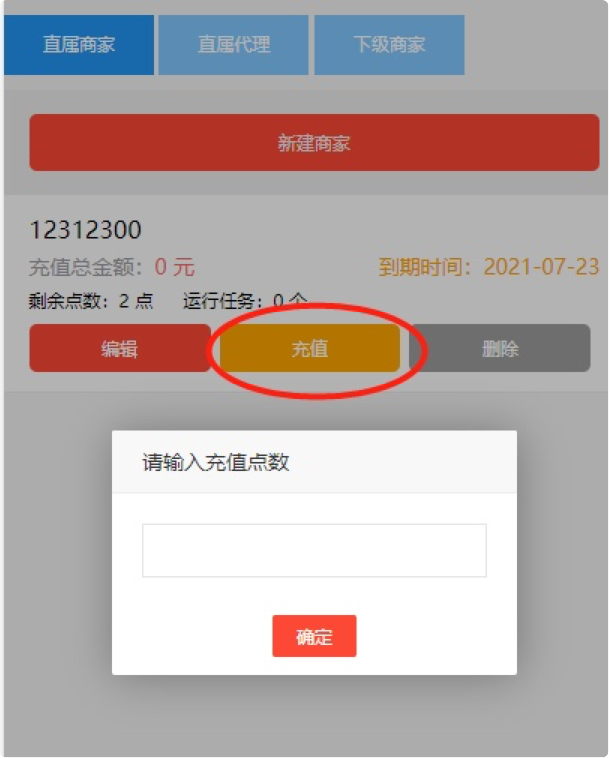Focus the recharge points input field
This screenshot has width=610, height=758.
pos(314,550)
